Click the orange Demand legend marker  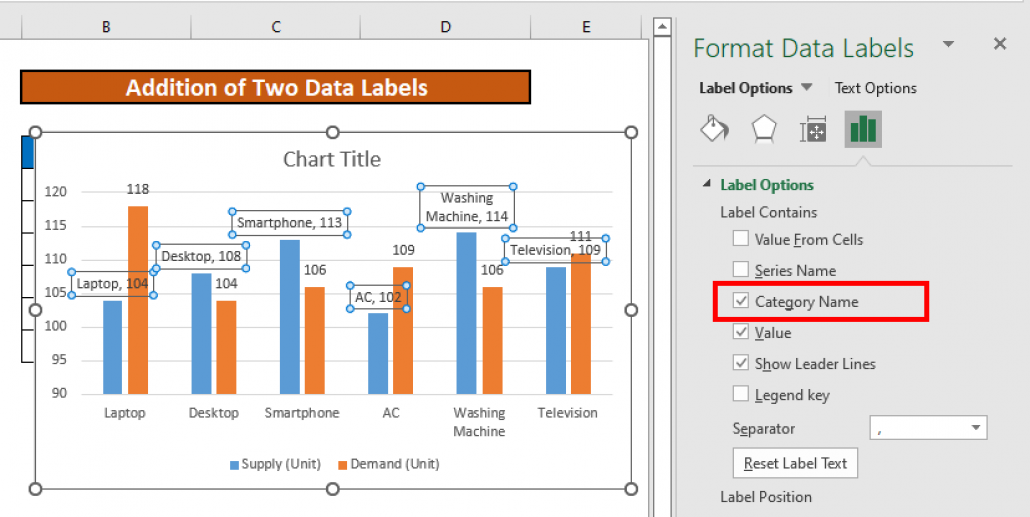(x=342, y=465)
